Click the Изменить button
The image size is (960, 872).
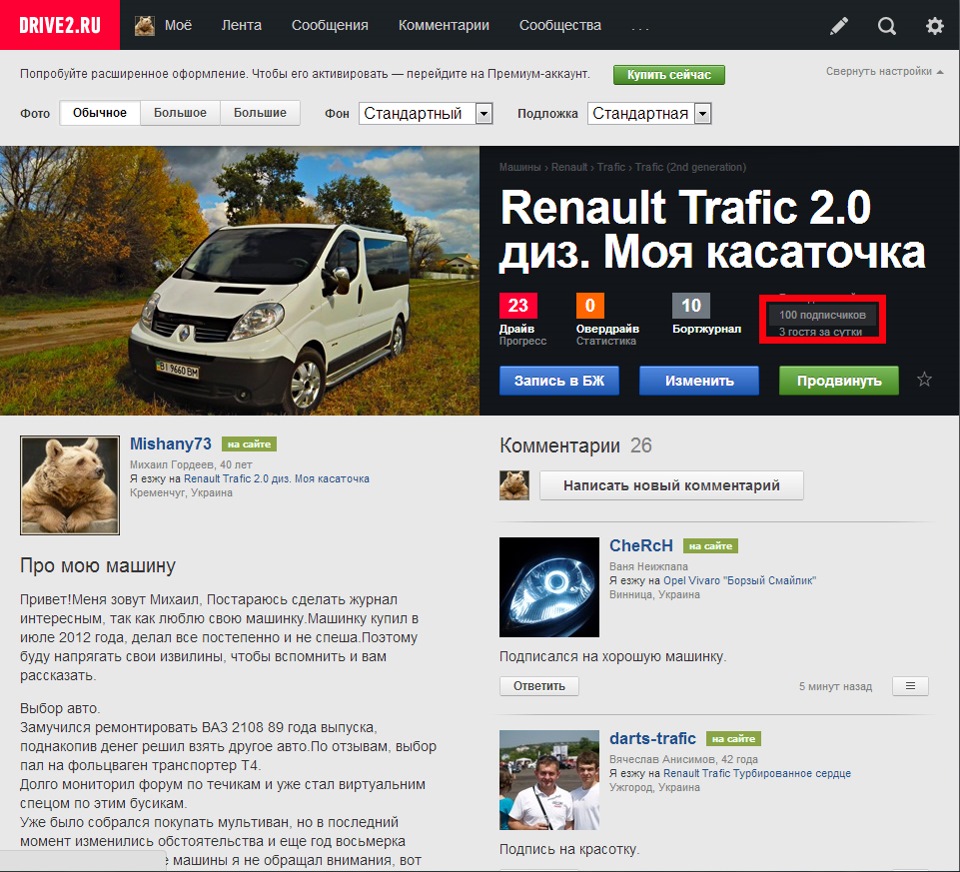[x=699, y=380]
